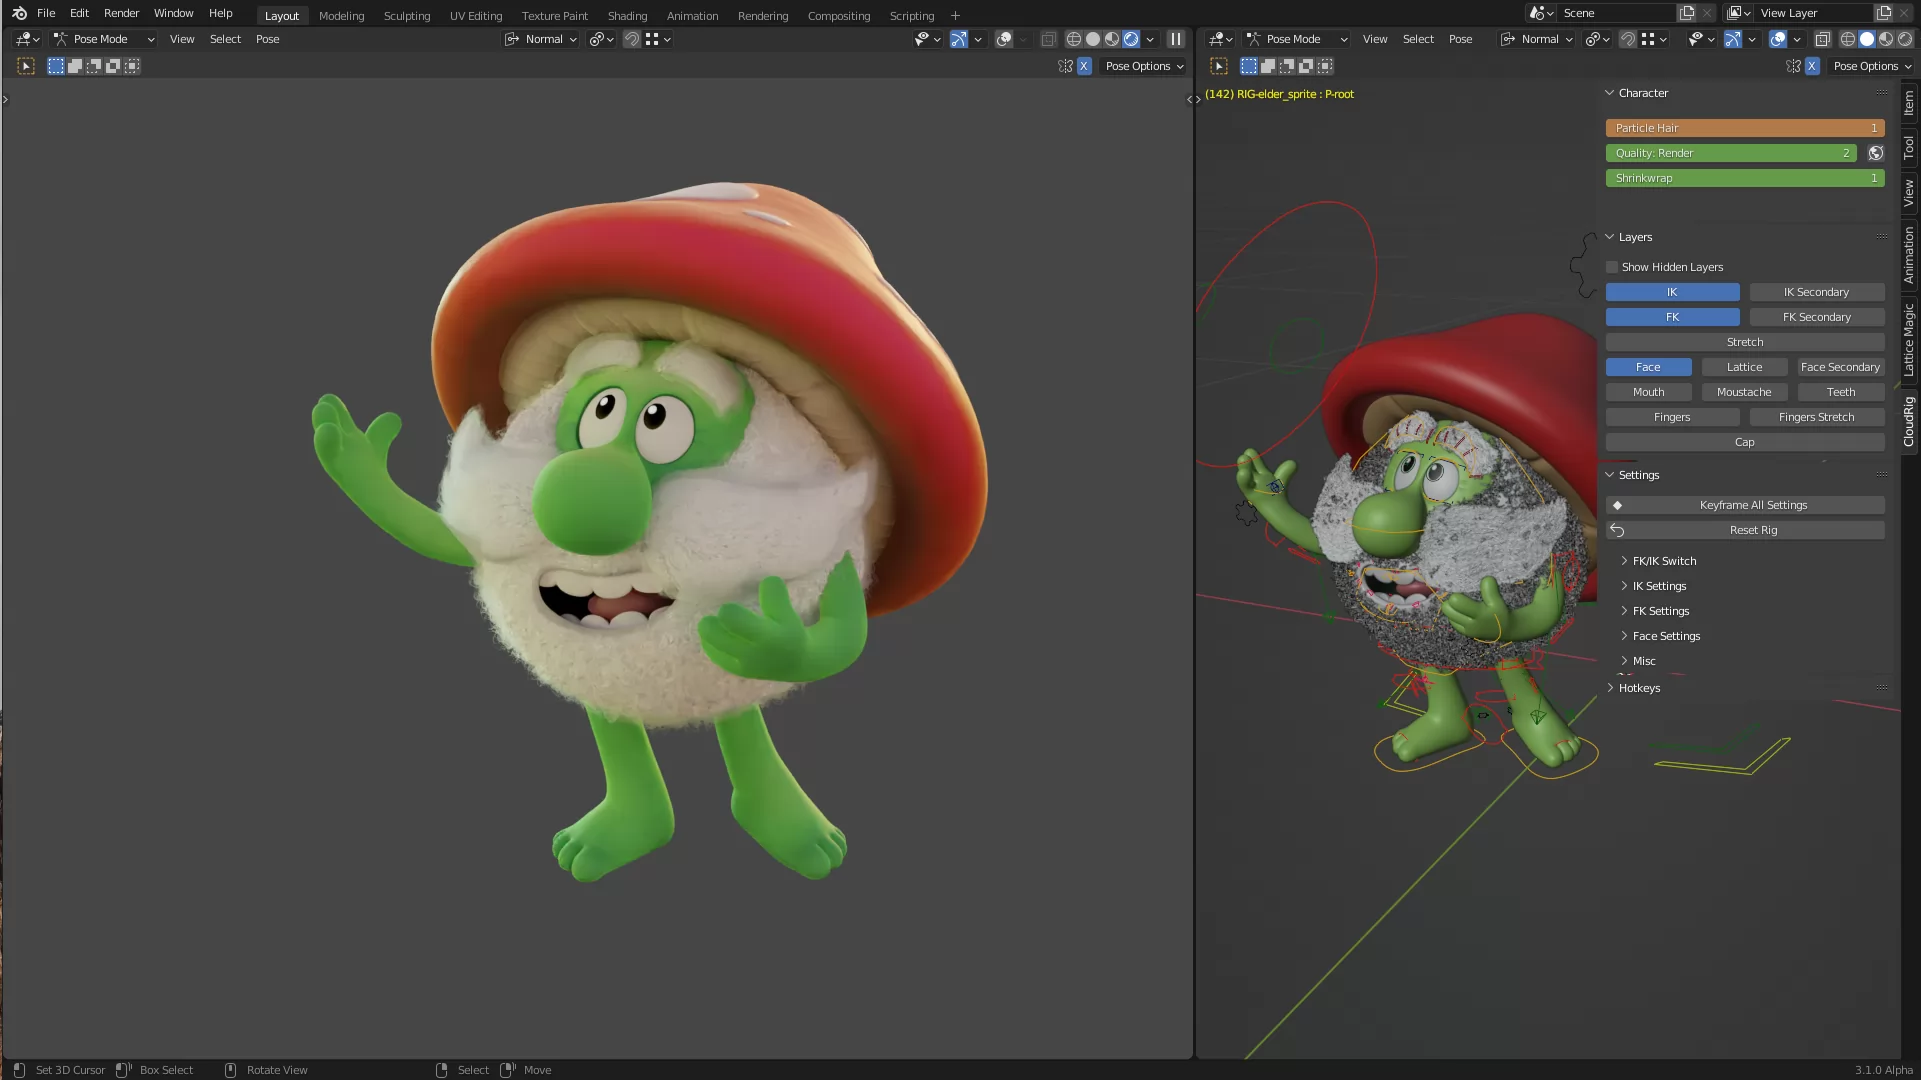Expand the FK/IK Switch section

[1664, 561]
